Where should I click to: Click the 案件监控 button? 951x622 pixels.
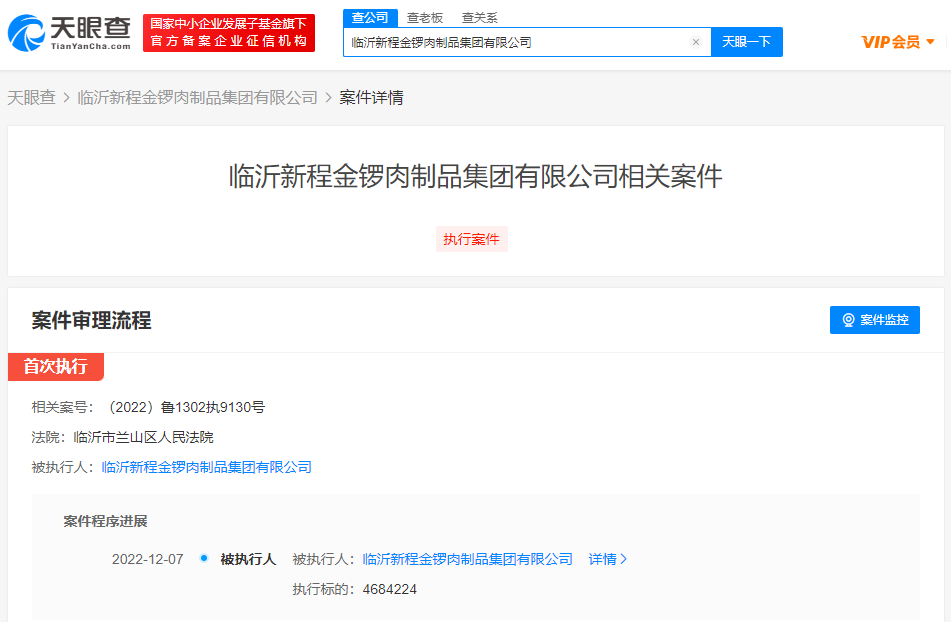click(874, 319)
